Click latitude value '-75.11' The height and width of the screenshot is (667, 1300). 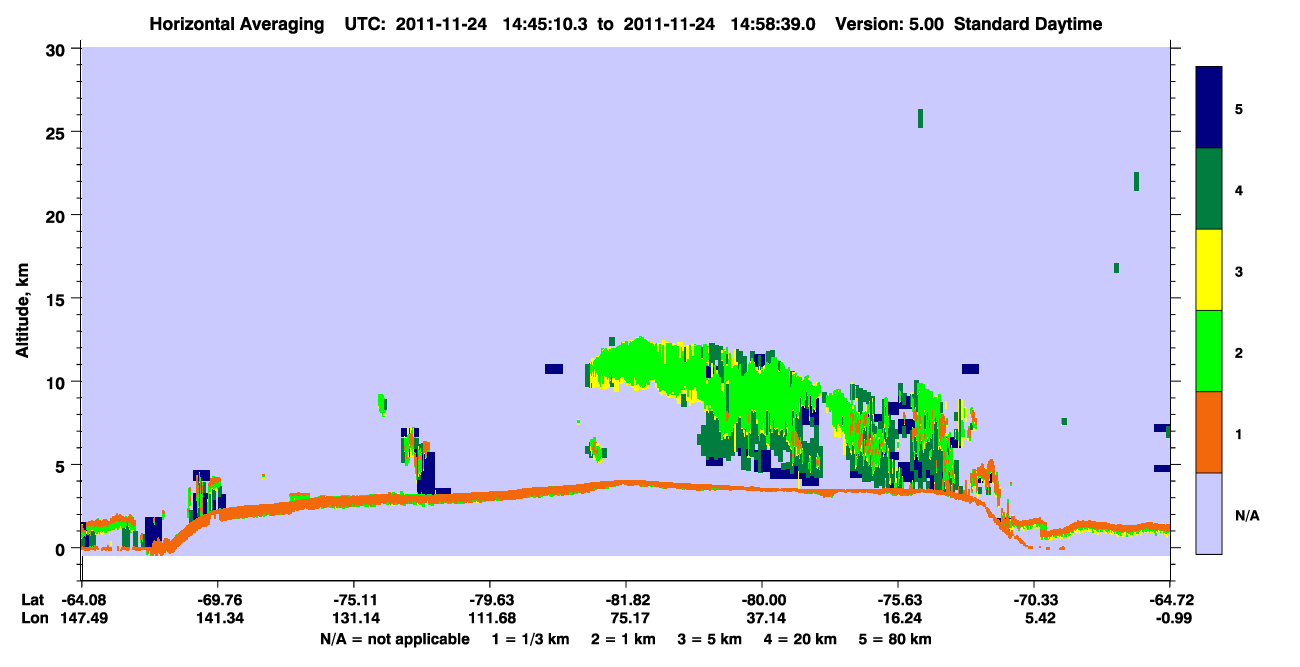(x=354, y=600)
